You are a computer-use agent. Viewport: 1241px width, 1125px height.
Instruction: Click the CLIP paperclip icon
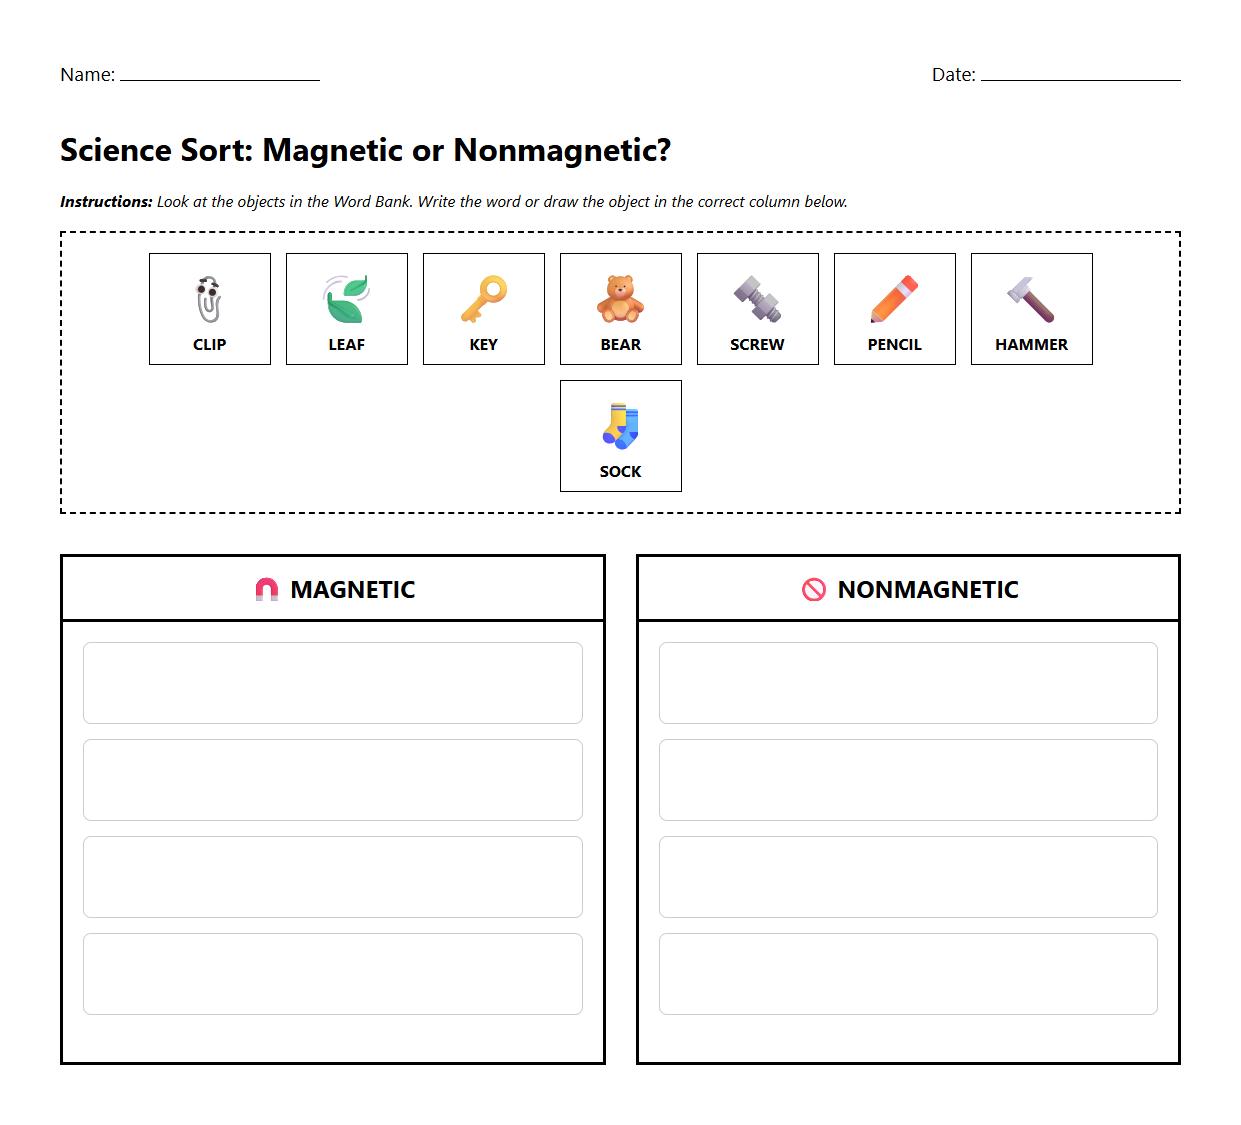point(209,295)
